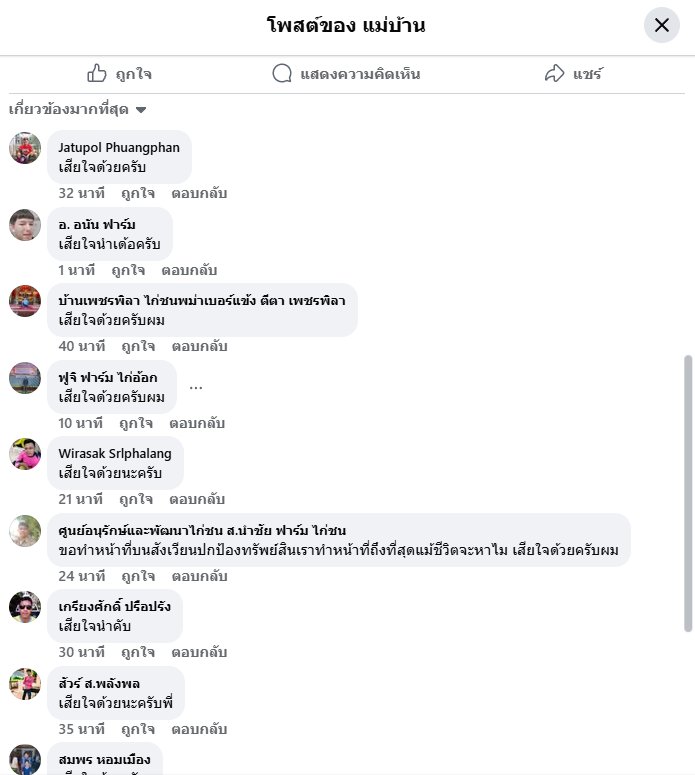This screenshot has width=695, height=775.
Task: Click the vertical scrollbar thumb
Action: tap(688, 493)
